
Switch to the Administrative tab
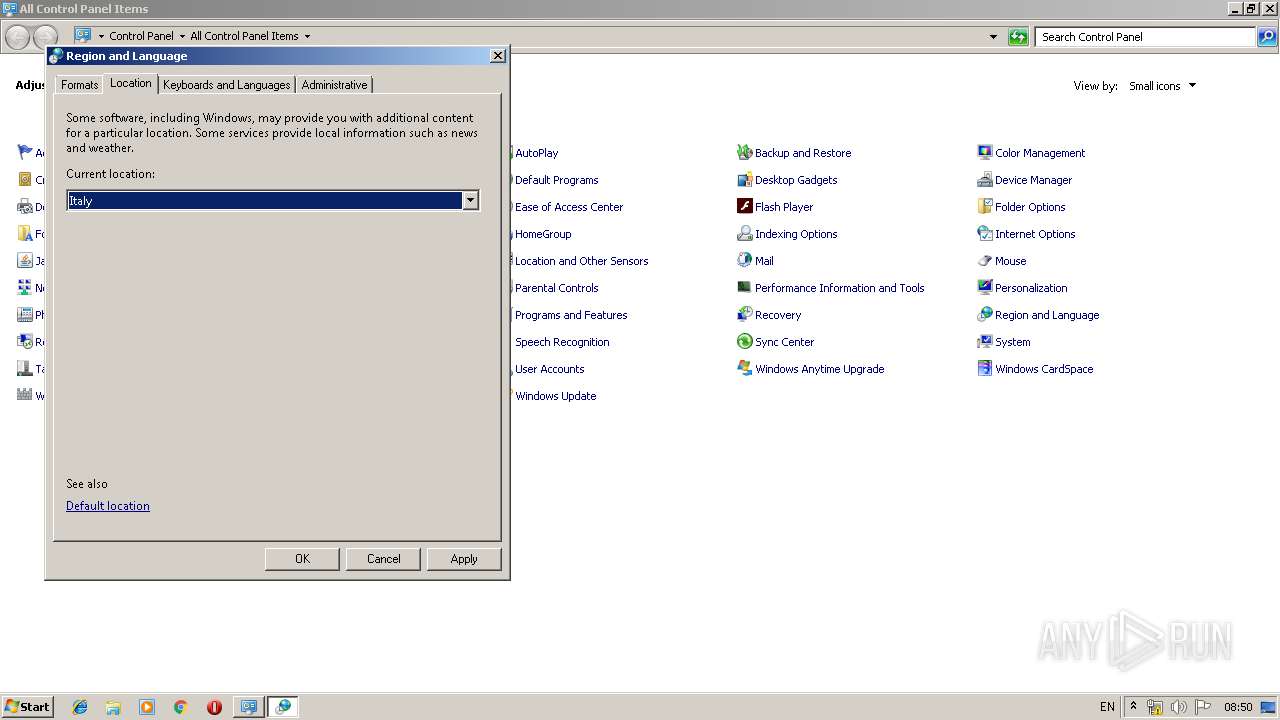[334, 85]
